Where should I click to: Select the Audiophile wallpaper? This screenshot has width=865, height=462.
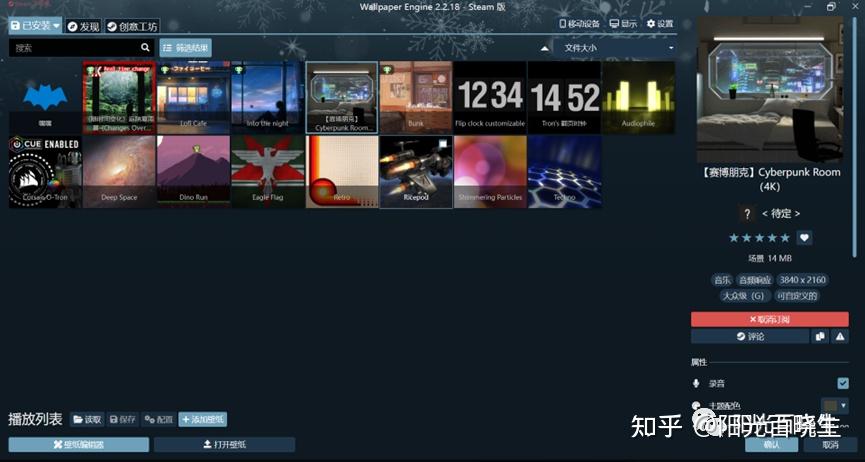tap(638, 97)
